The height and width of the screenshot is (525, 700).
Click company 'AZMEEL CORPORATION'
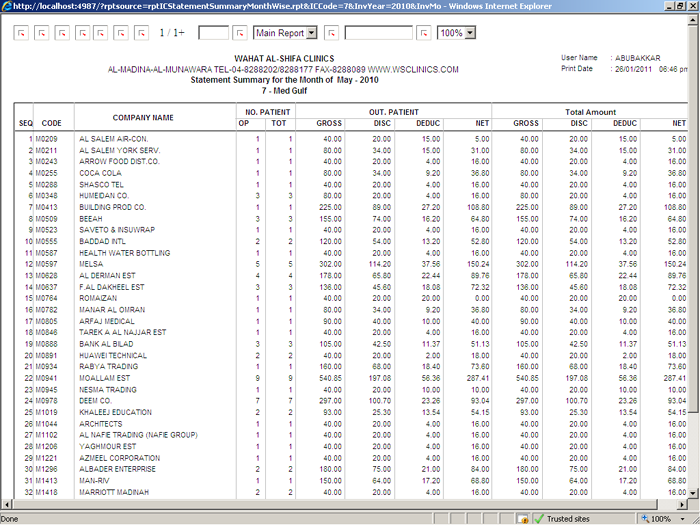[x=120, y=458]
